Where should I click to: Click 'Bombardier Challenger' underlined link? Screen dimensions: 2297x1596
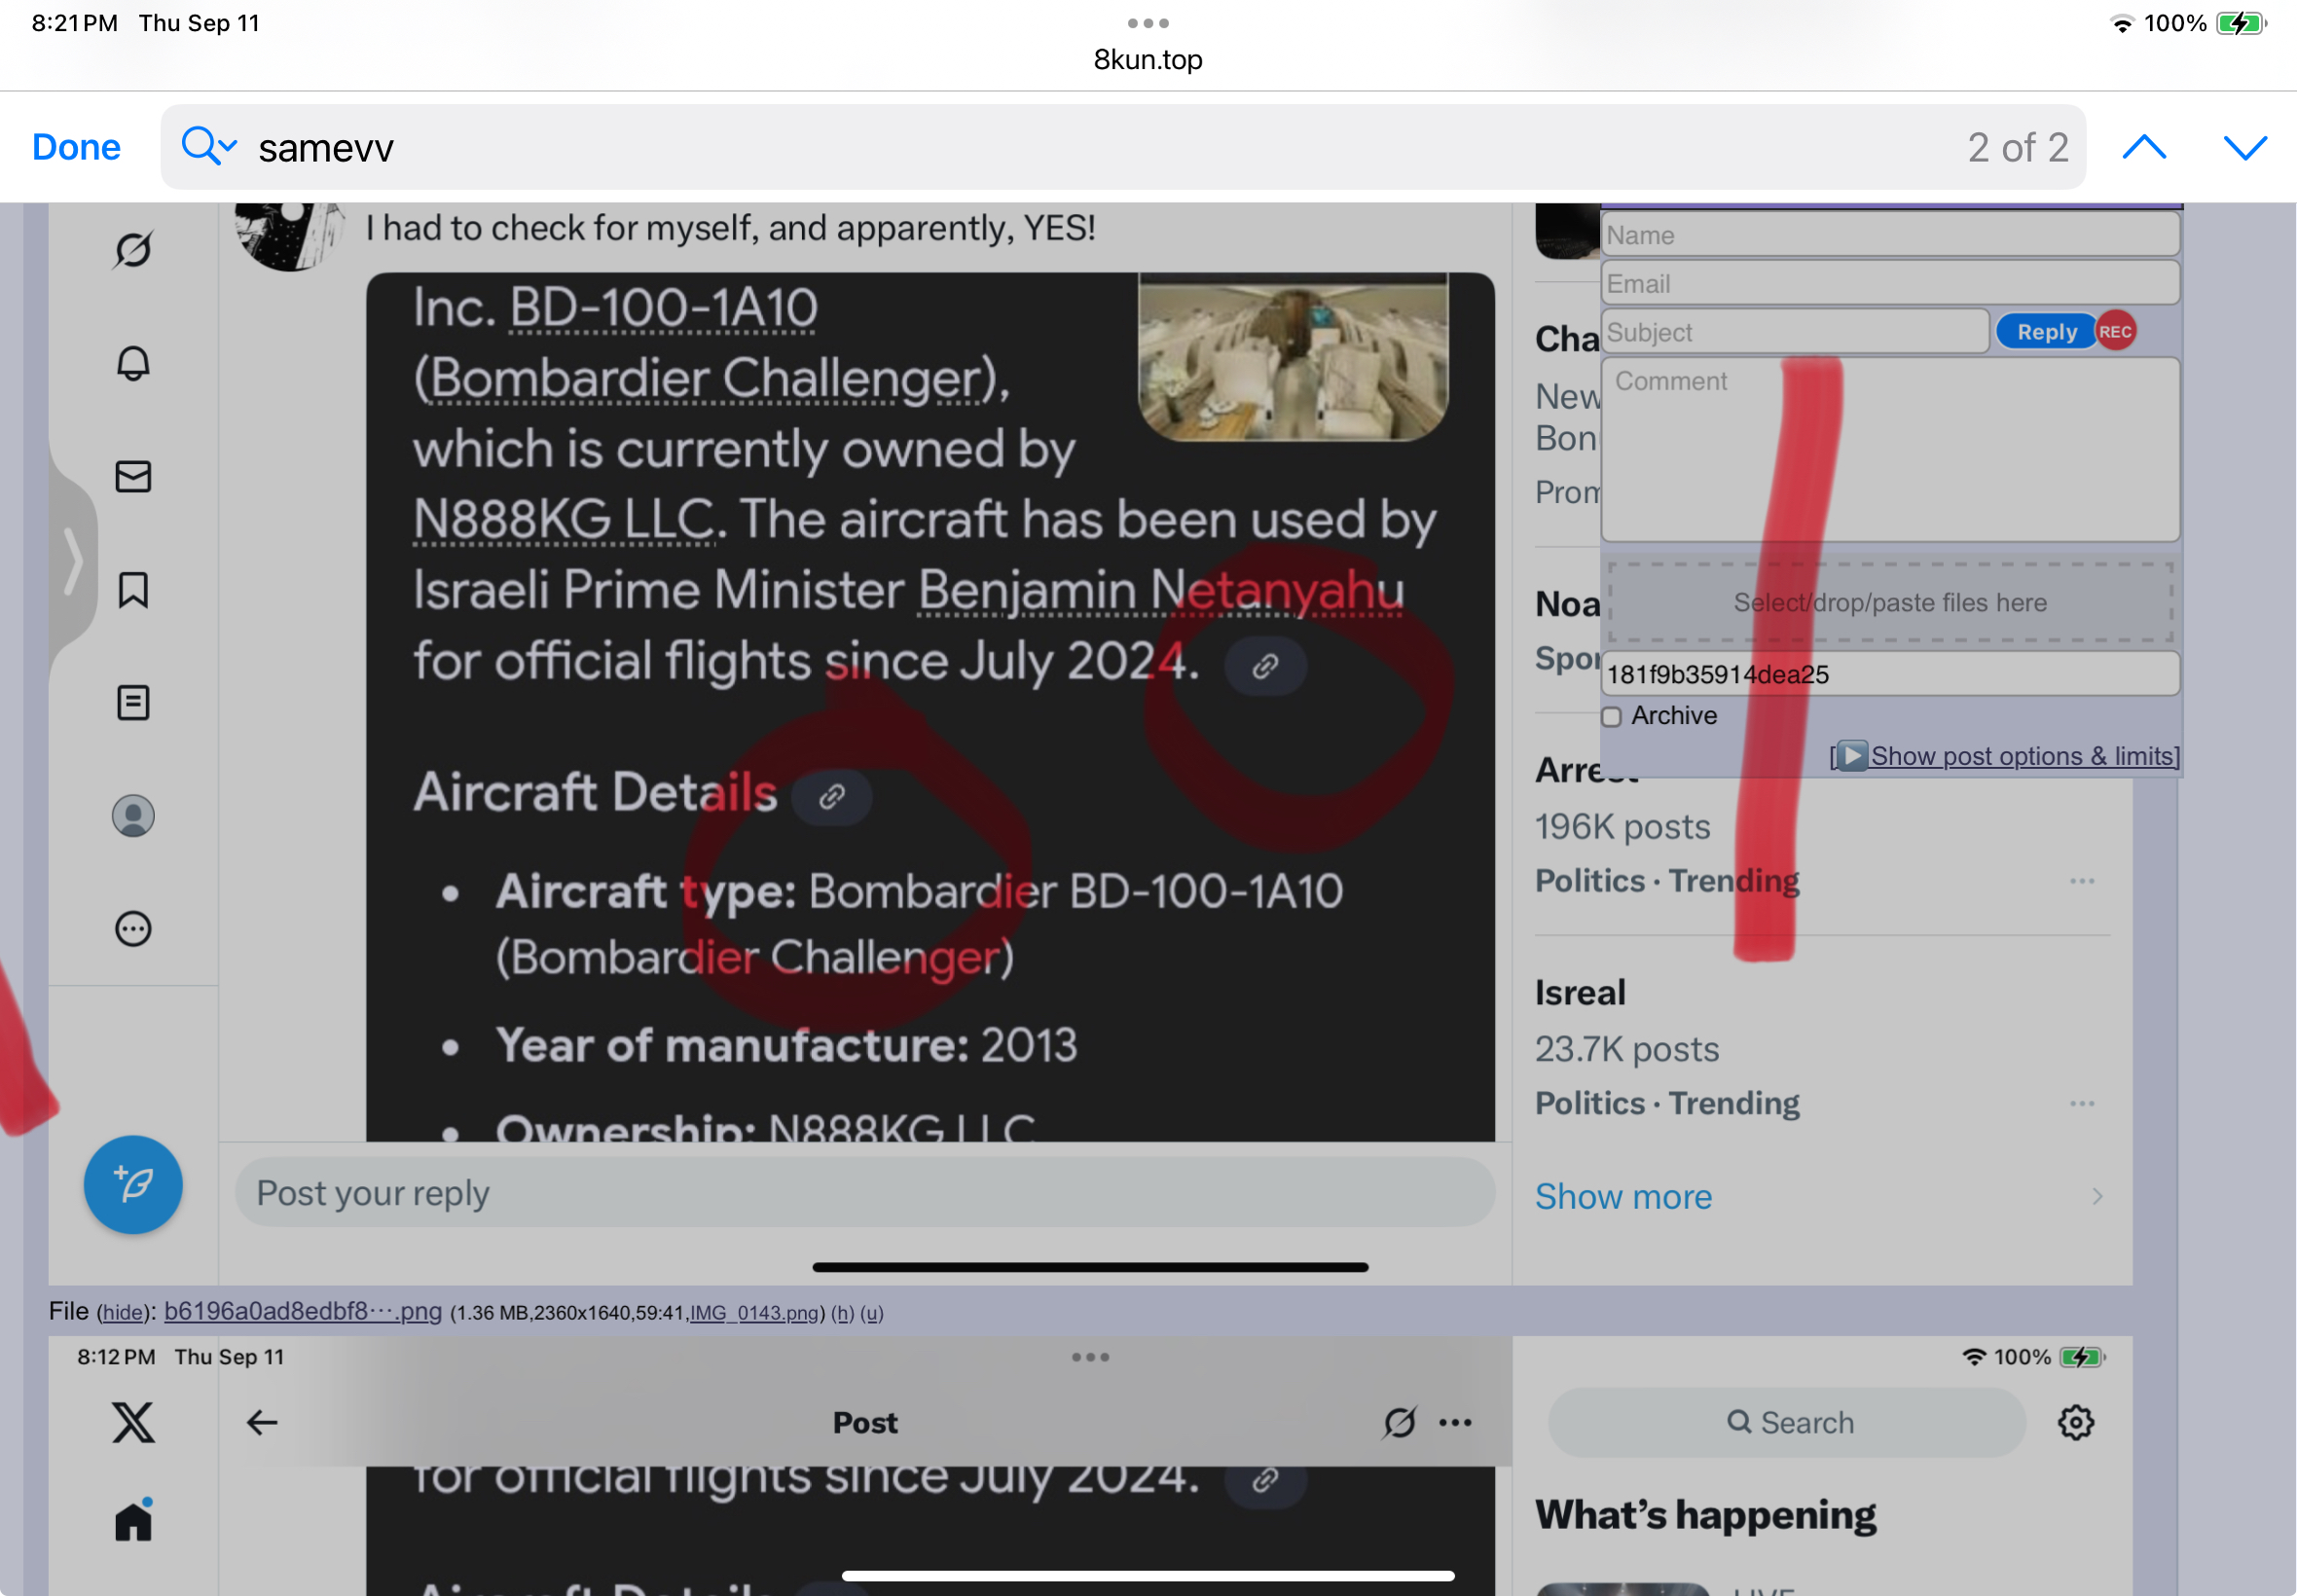point(706,379)
